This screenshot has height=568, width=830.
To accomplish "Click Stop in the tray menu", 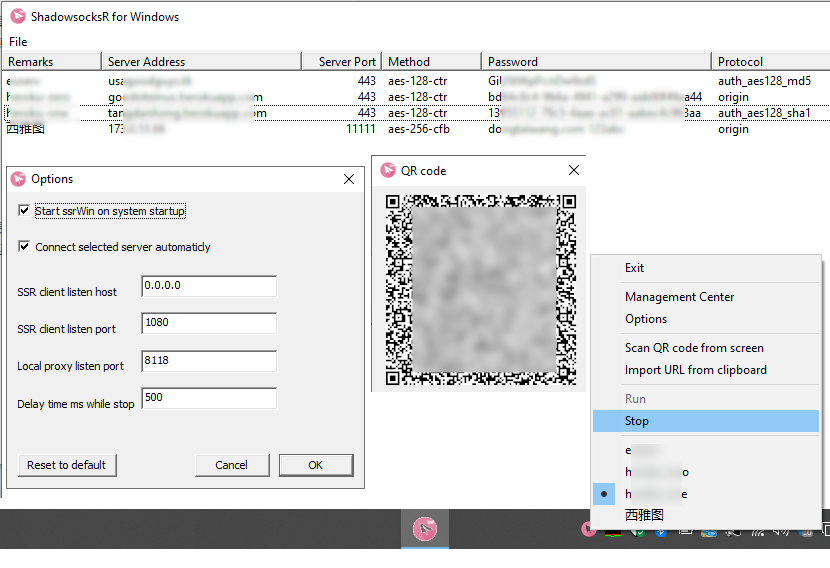I will (706, 421).
